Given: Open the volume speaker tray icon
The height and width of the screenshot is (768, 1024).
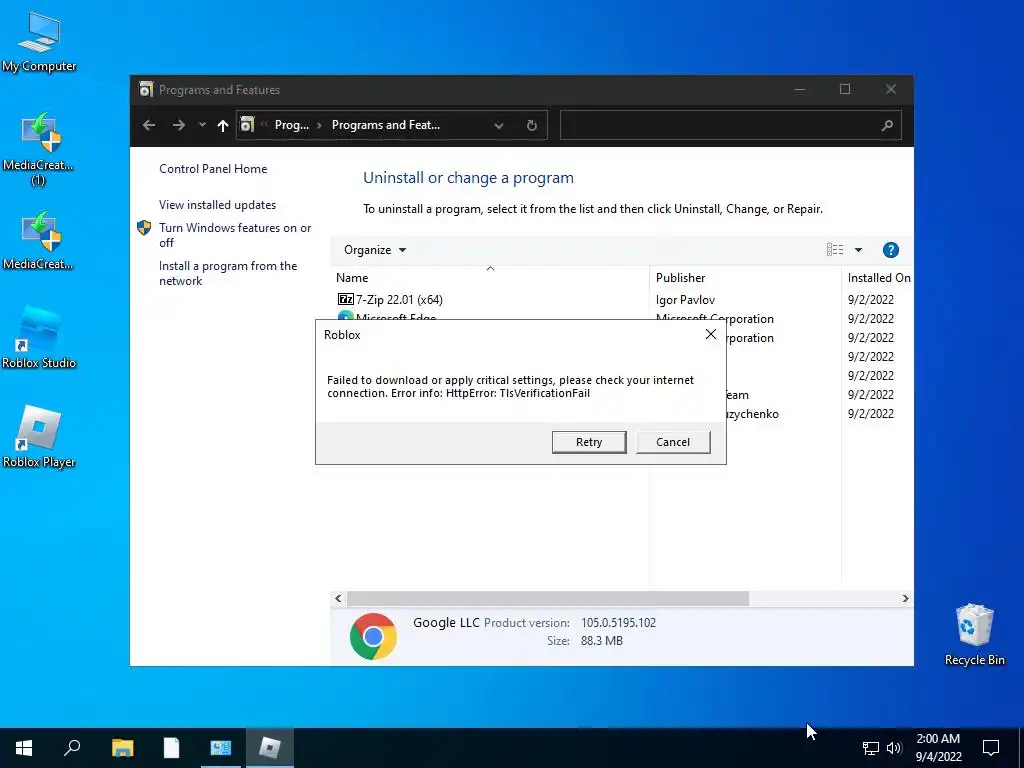Looking at the screenshot, I should pos(894,748).
